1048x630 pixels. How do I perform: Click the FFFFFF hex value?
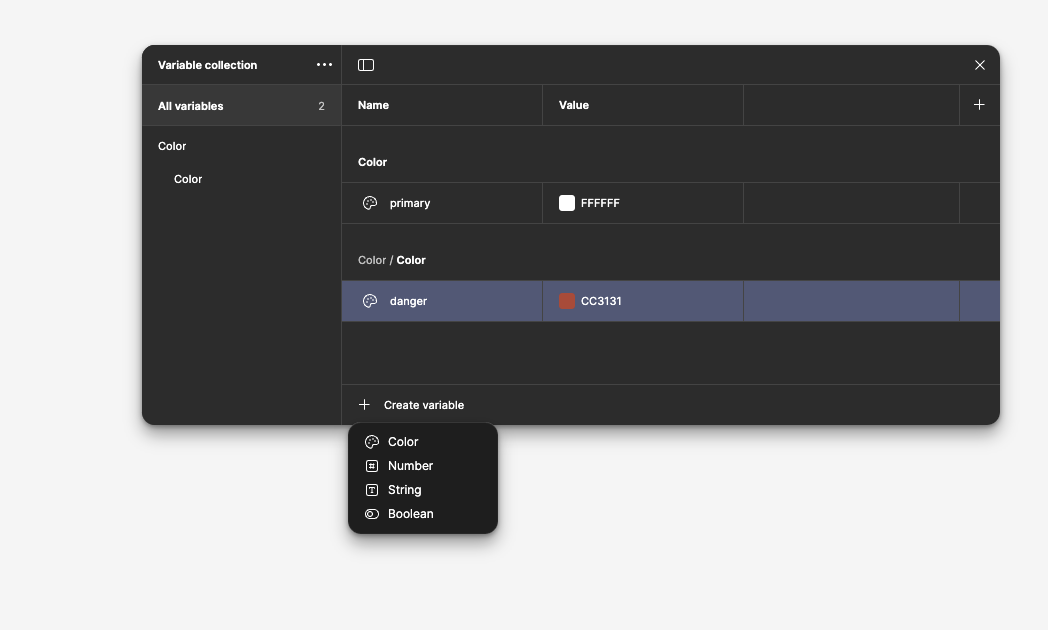pos(600,203)
